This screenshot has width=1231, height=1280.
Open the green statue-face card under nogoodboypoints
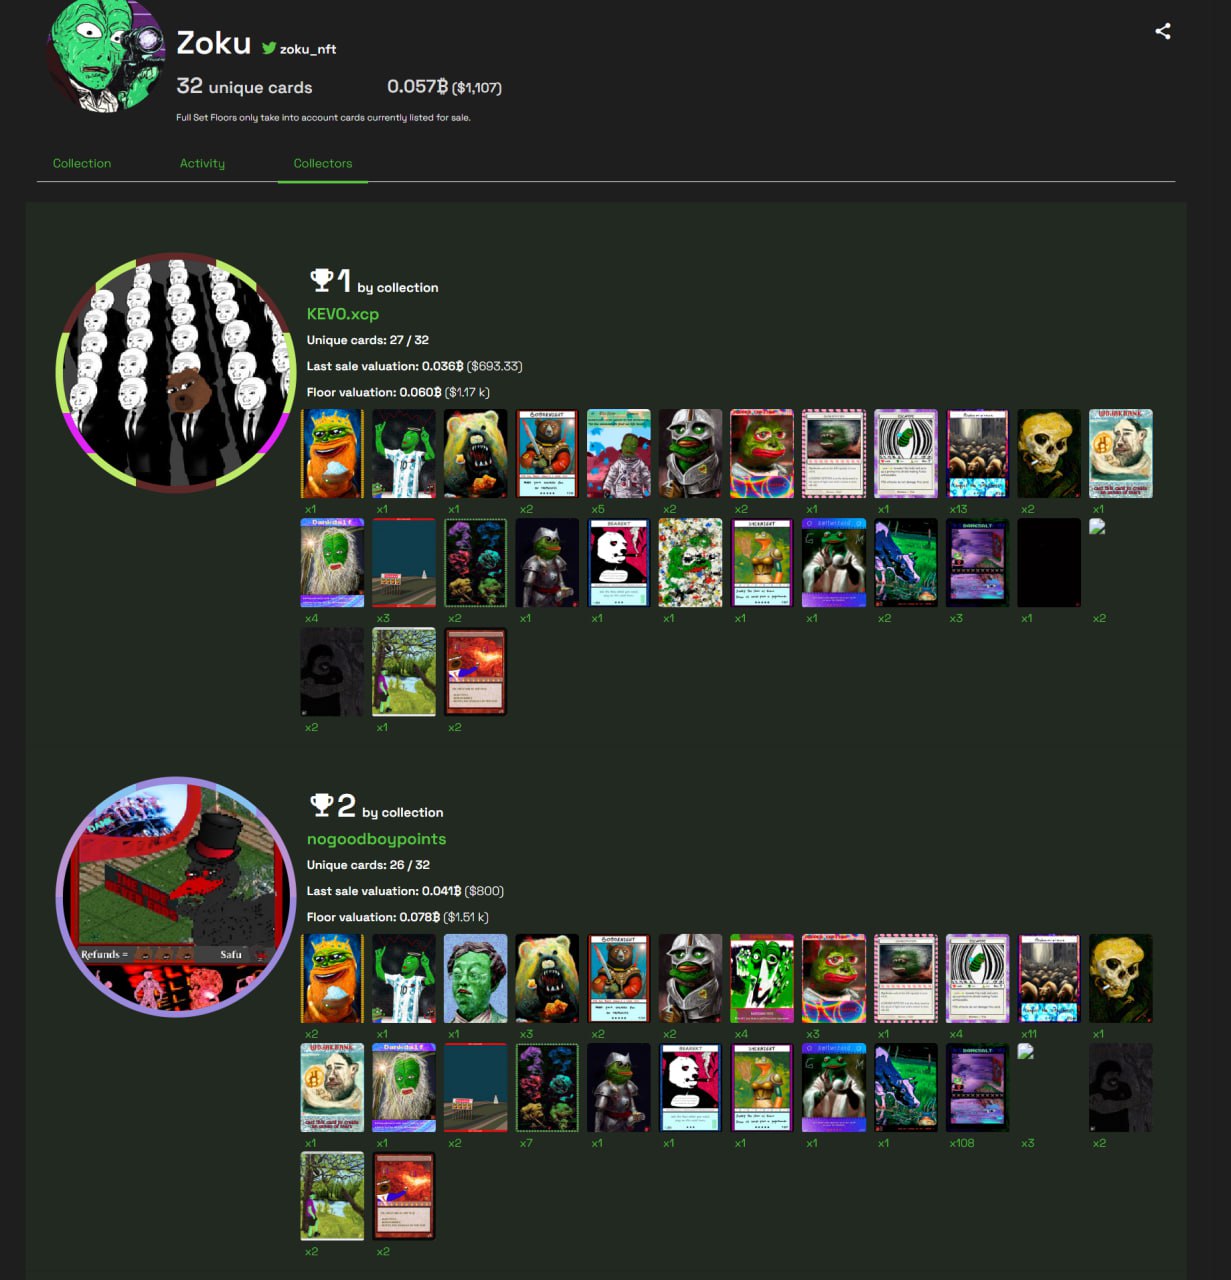coord(475,978)
